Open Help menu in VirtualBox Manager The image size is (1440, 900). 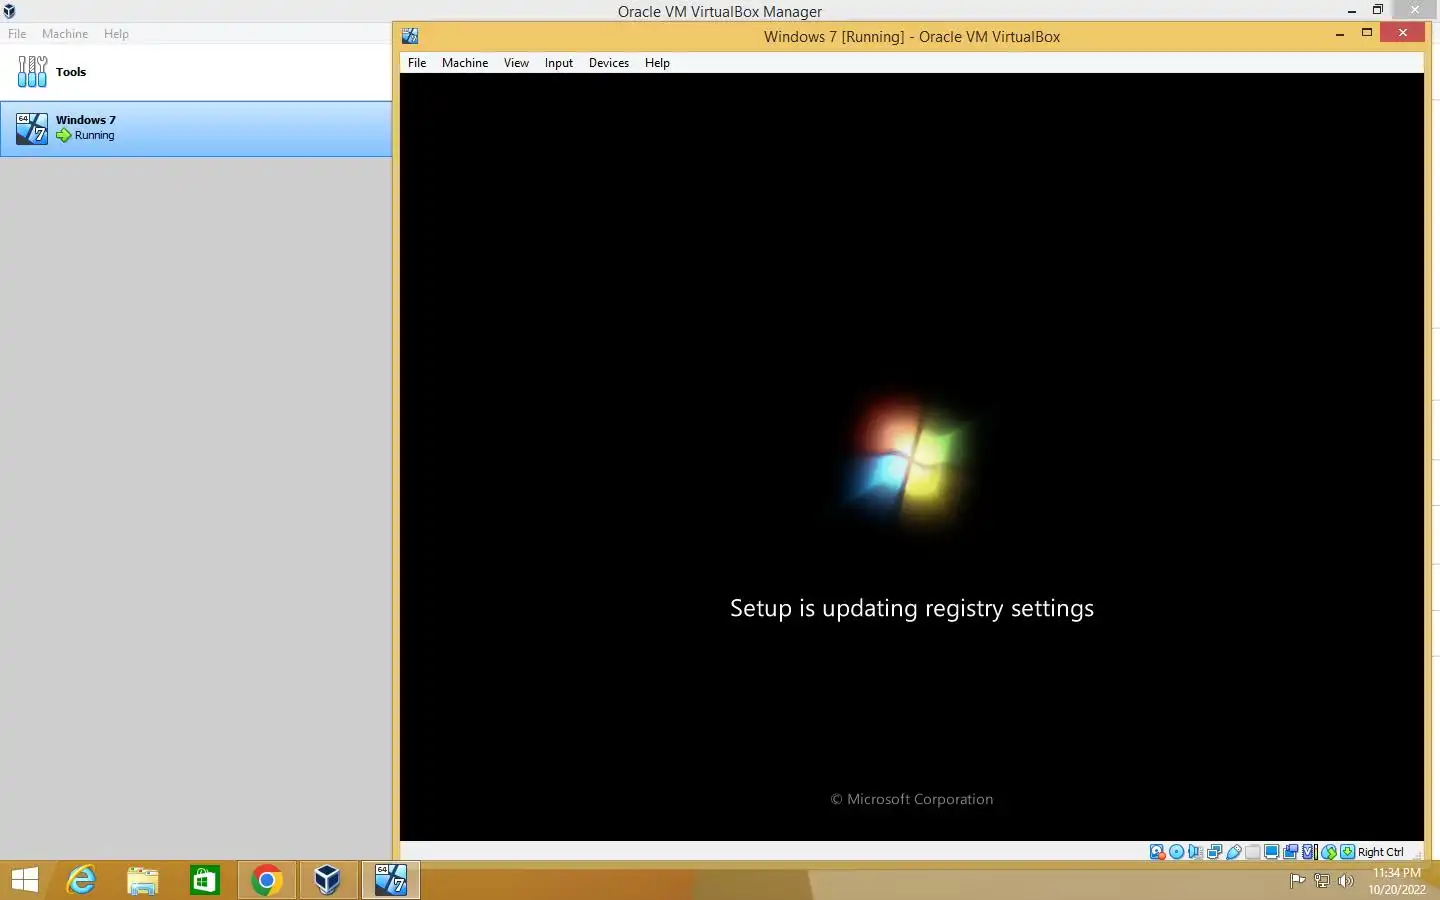pyautogui.click(x=116, y=33)
